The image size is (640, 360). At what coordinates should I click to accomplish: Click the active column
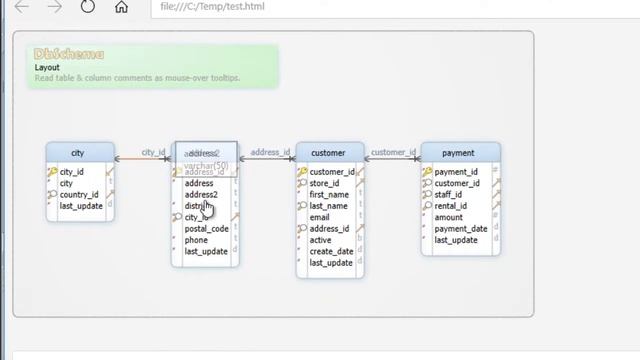[320, 240]
